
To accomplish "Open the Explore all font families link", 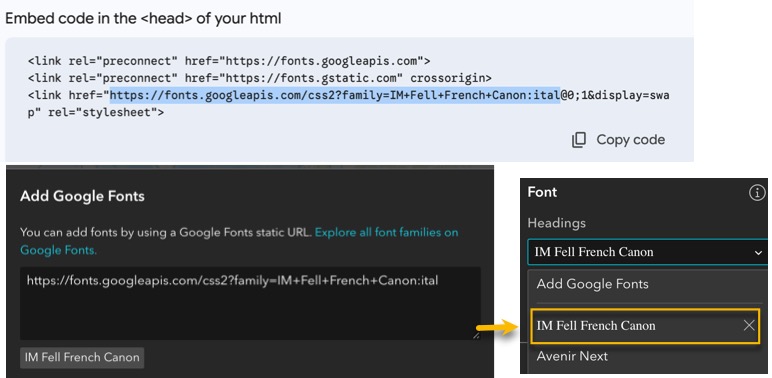I will [x=239, y=241].
